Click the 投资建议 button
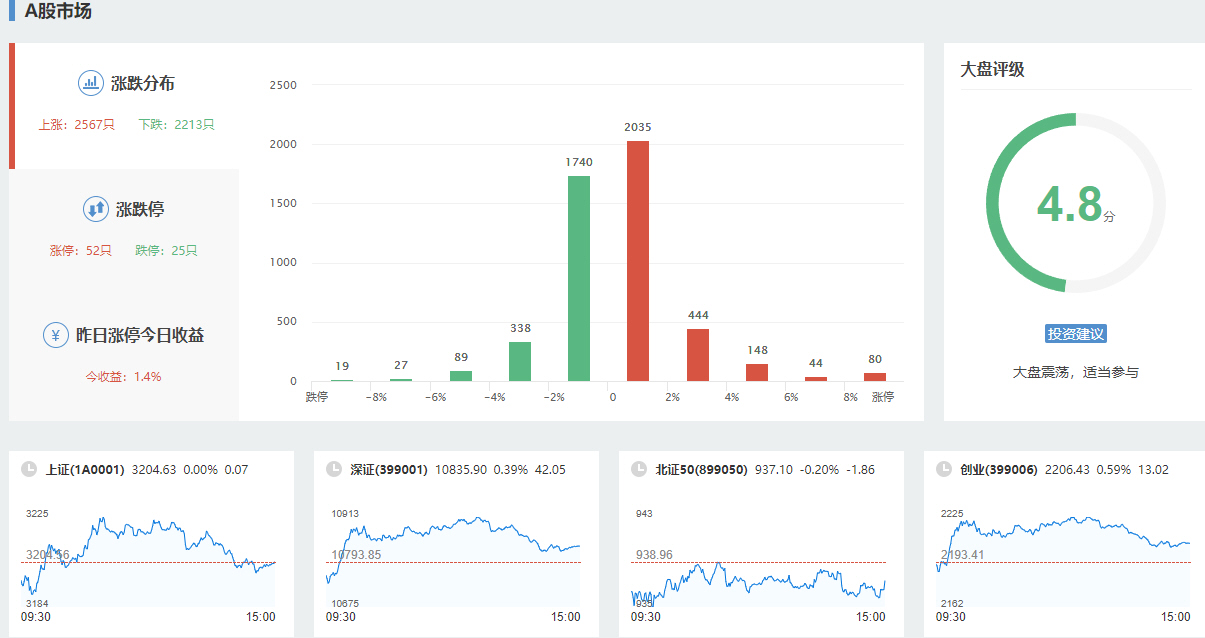This screenshot has height=638, width=1205. click(1076, 334)
